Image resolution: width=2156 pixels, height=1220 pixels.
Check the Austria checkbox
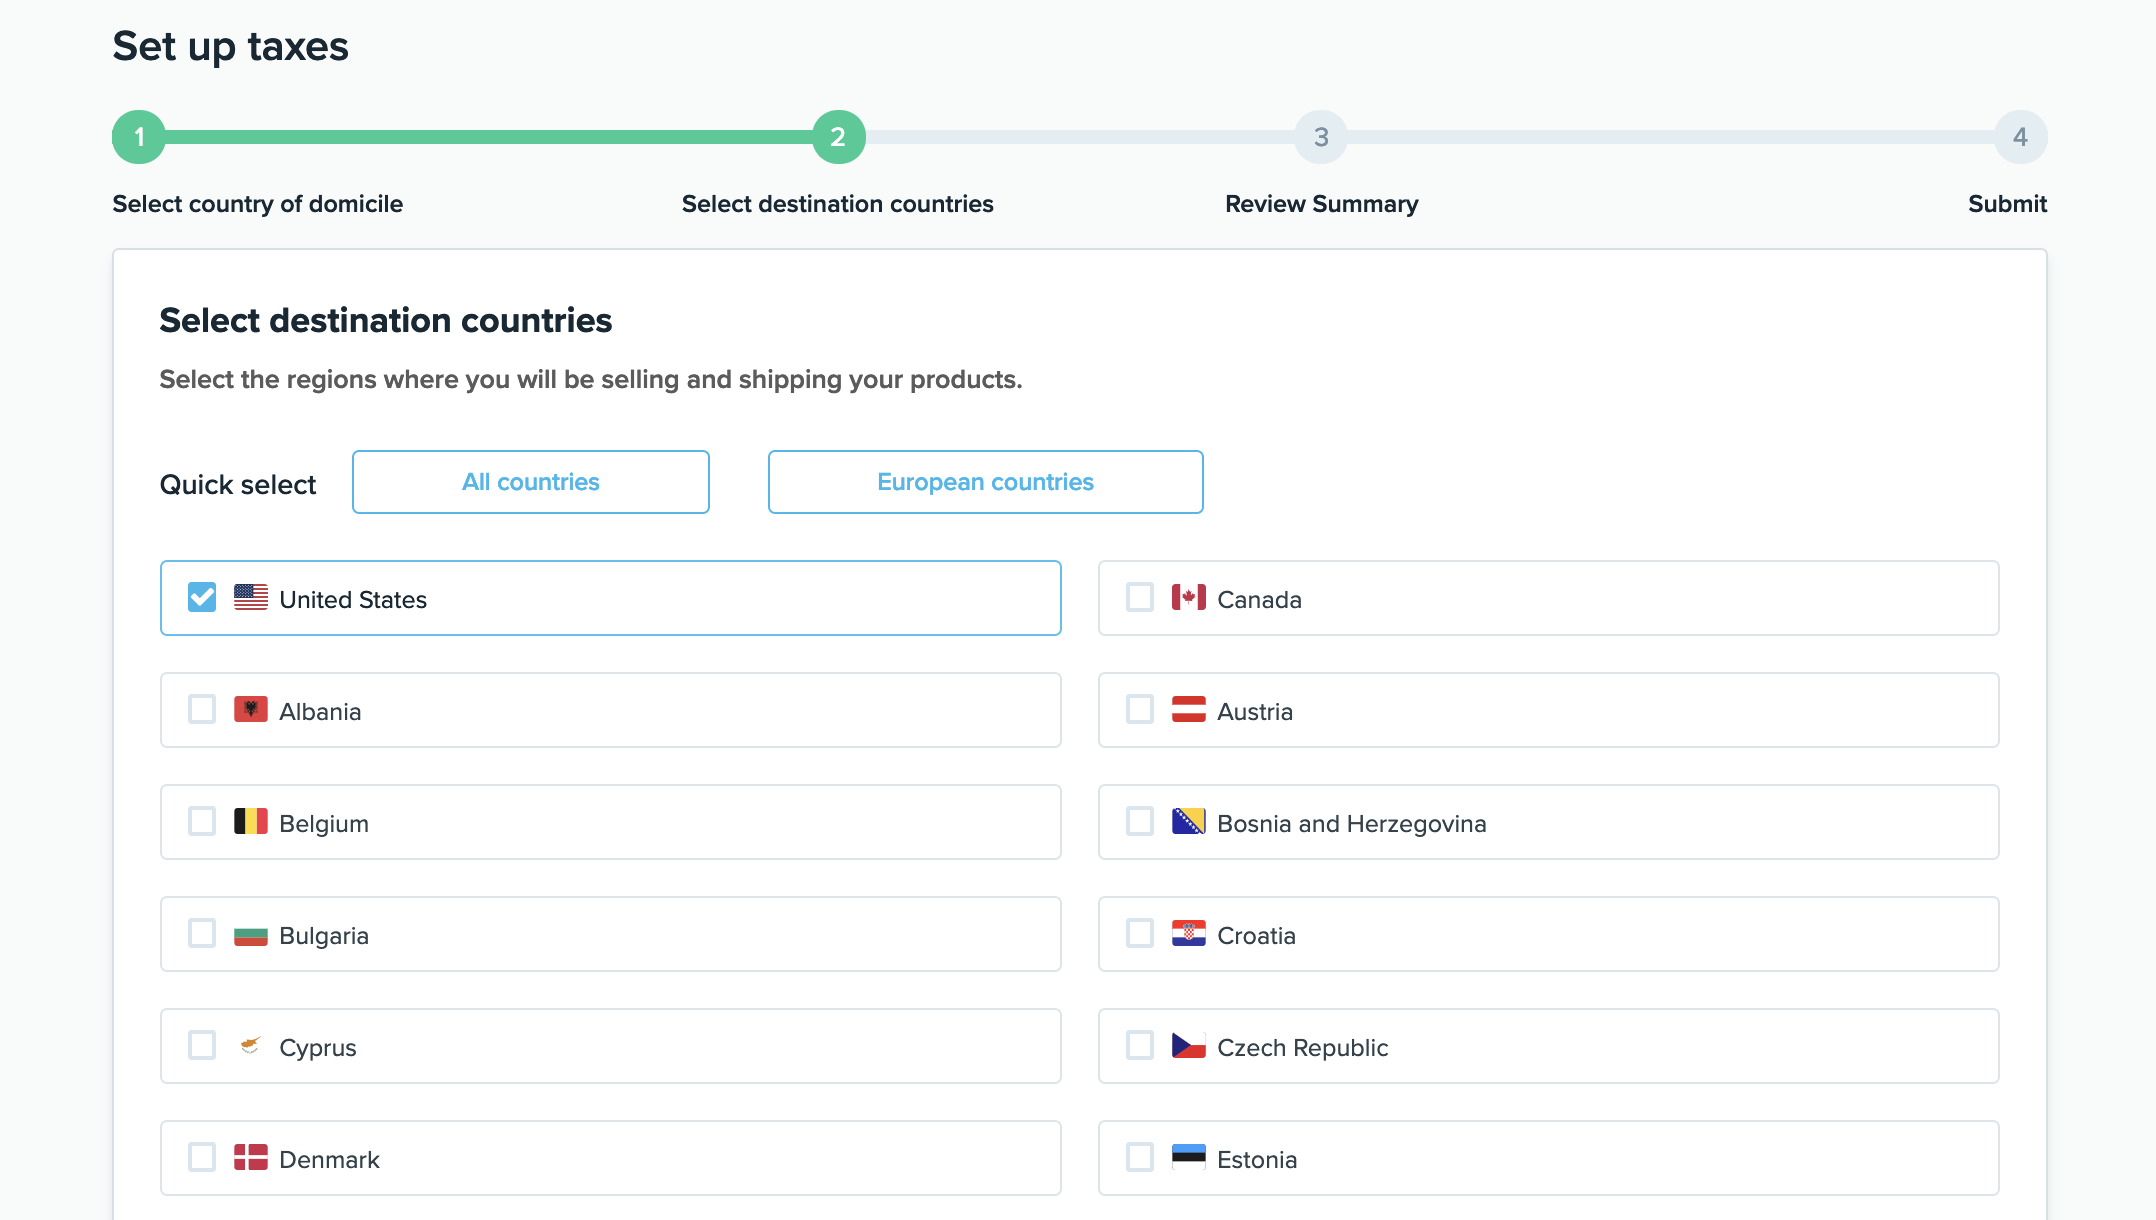click(1140, 710)
